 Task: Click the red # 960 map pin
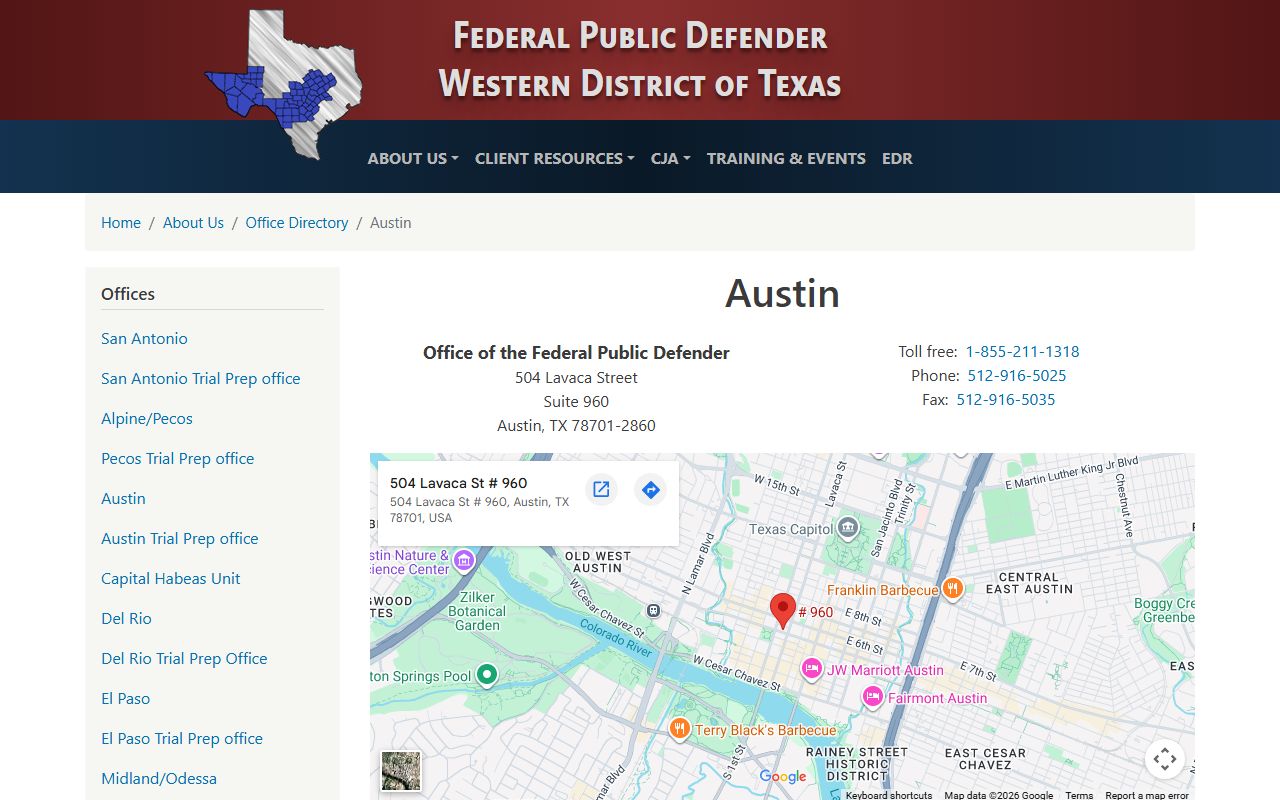[x=783, y=610]
